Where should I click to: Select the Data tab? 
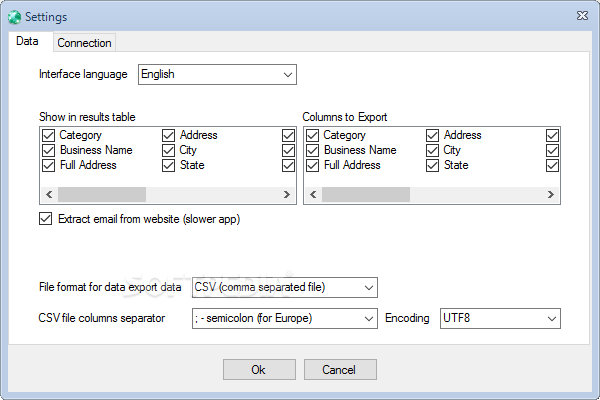click(x=28, y=42)
